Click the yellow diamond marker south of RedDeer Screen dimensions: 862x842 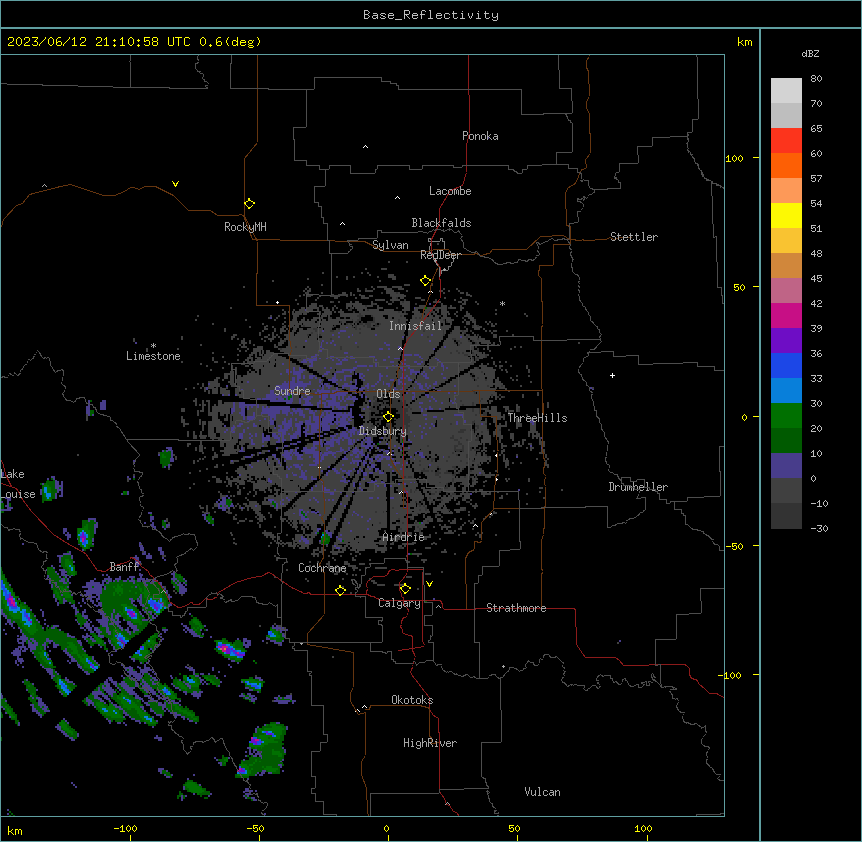point(425,281)
